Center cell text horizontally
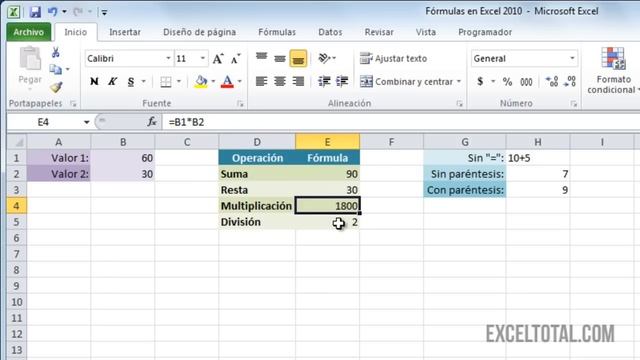Screen dimensions: 640x360 [x=280, y=81]
